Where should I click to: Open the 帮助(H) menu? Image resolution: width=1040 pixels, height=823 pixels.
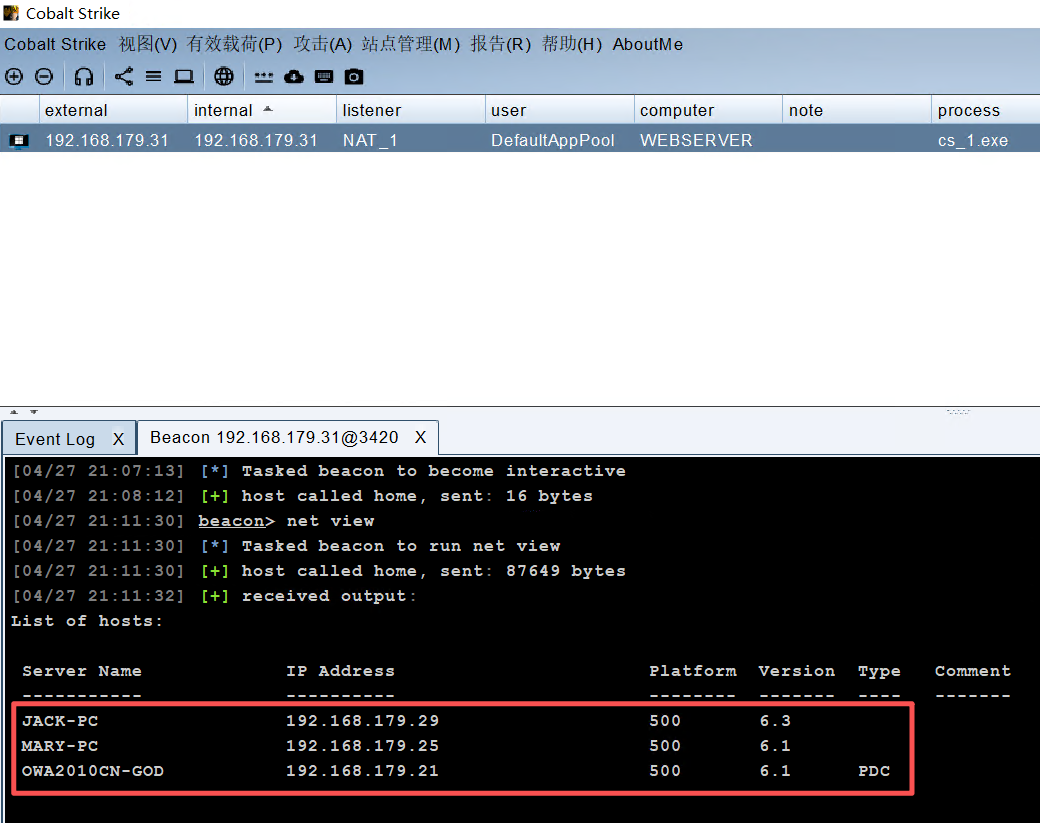(x=572, y=44)
